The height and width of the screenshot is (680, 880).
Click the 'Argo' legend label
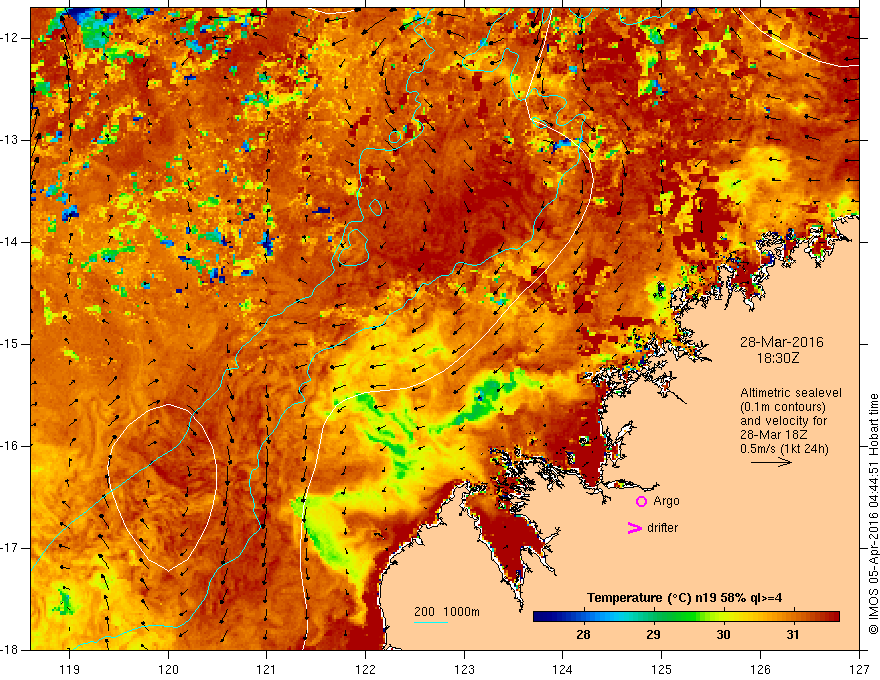click(x=666, y=501)
